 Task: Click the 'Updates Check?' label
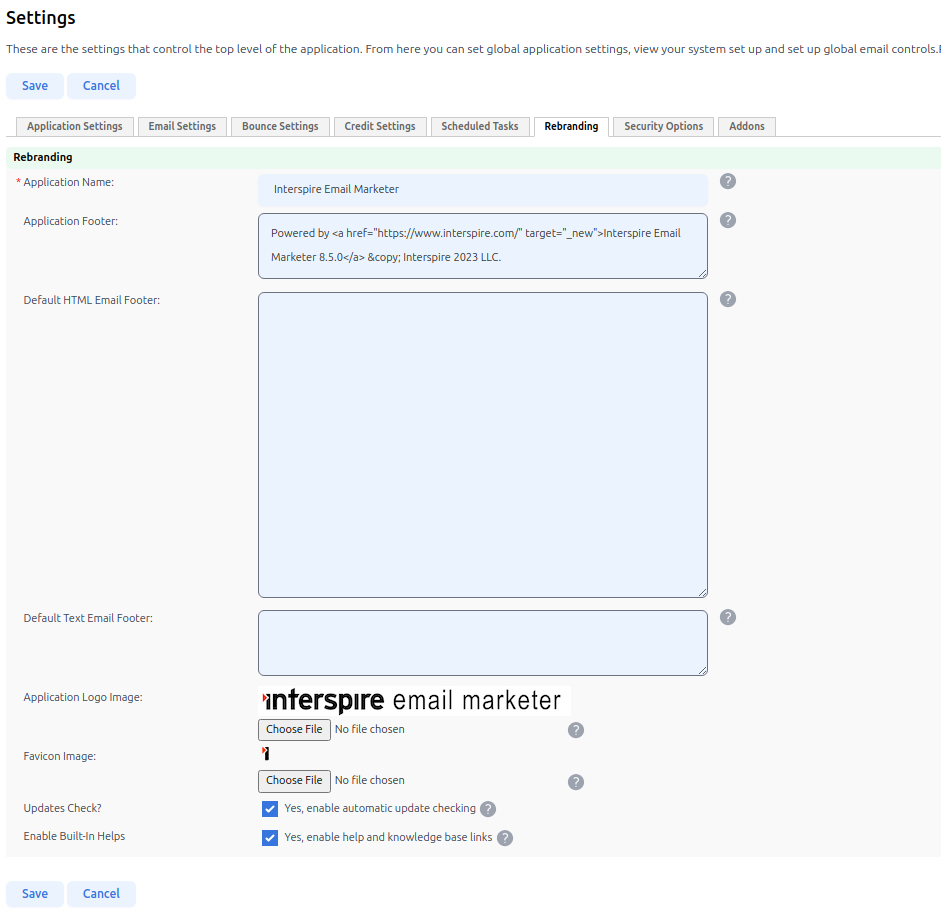(62, 808)
